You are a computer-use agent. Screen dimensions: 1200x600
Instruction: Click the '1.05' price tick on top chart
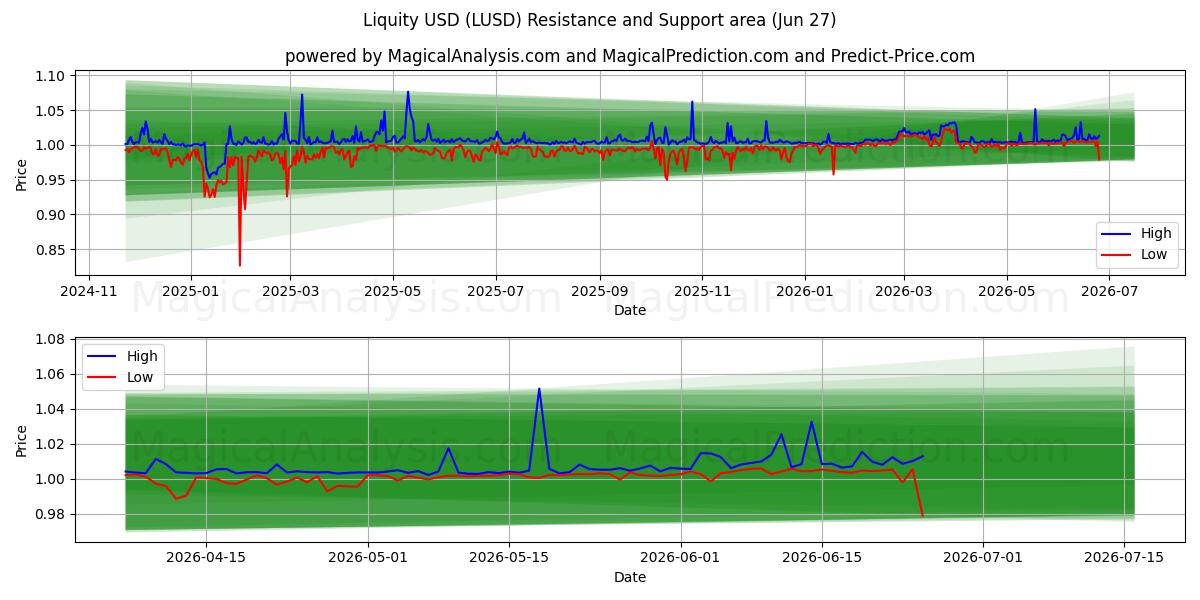tap(50, 111)
